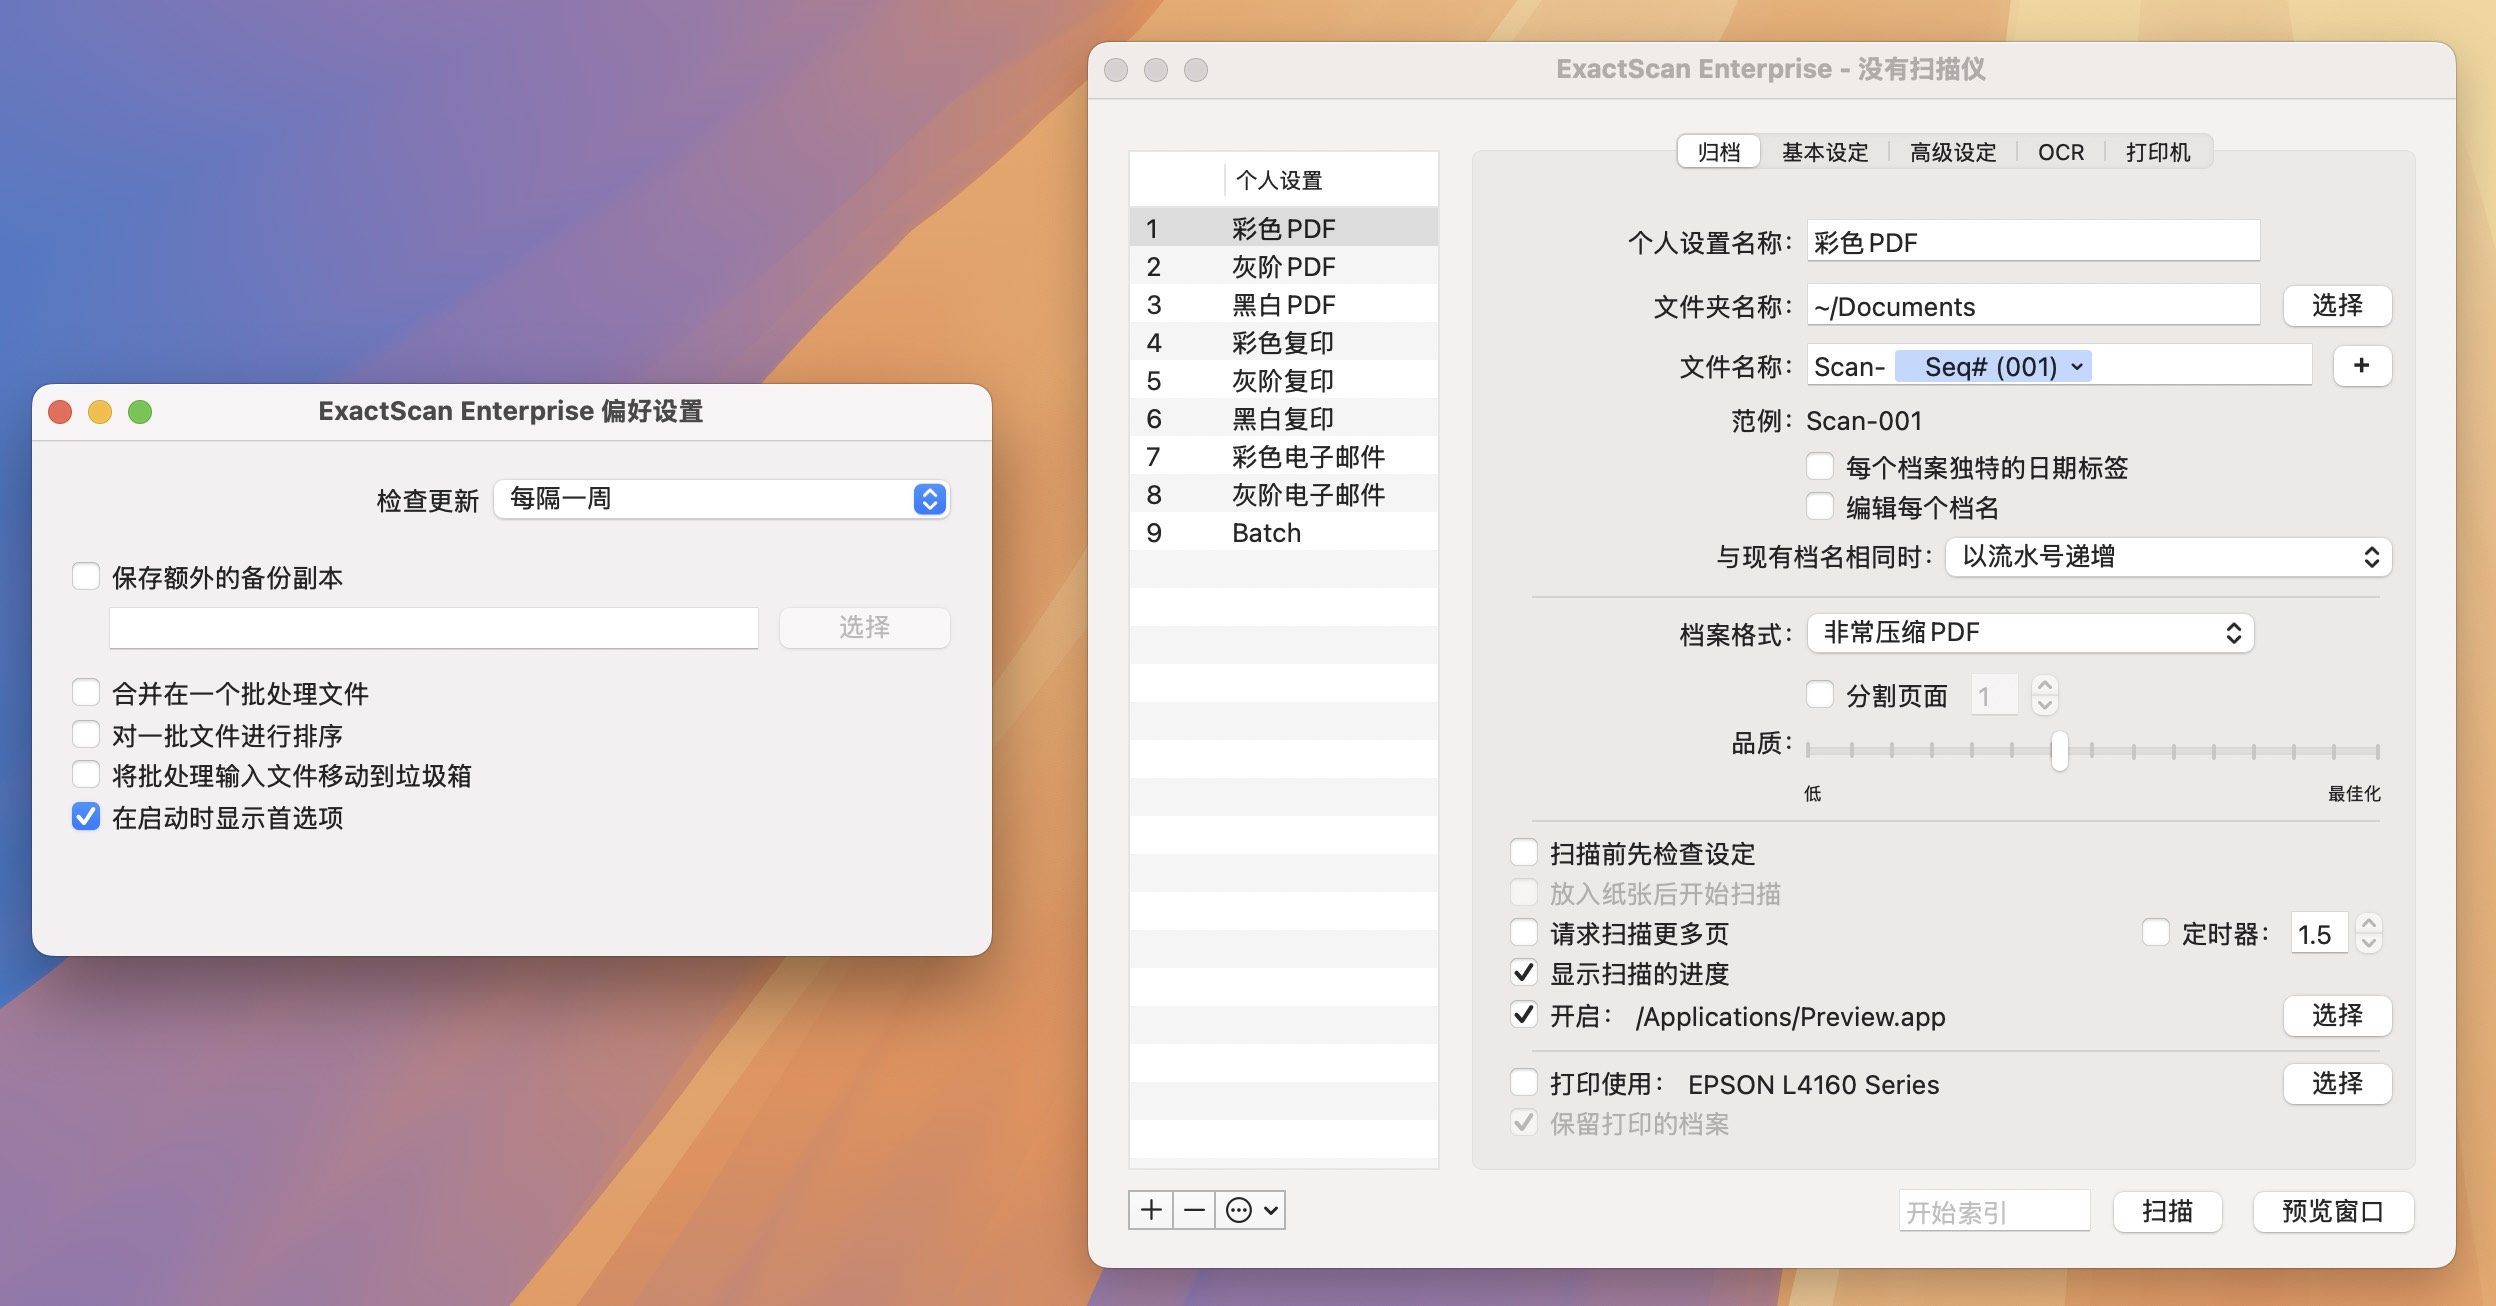This screenshot has width=2496, height=1306.
Task: Select the Batch preset in the list
Action: (x=1265, y=532)
